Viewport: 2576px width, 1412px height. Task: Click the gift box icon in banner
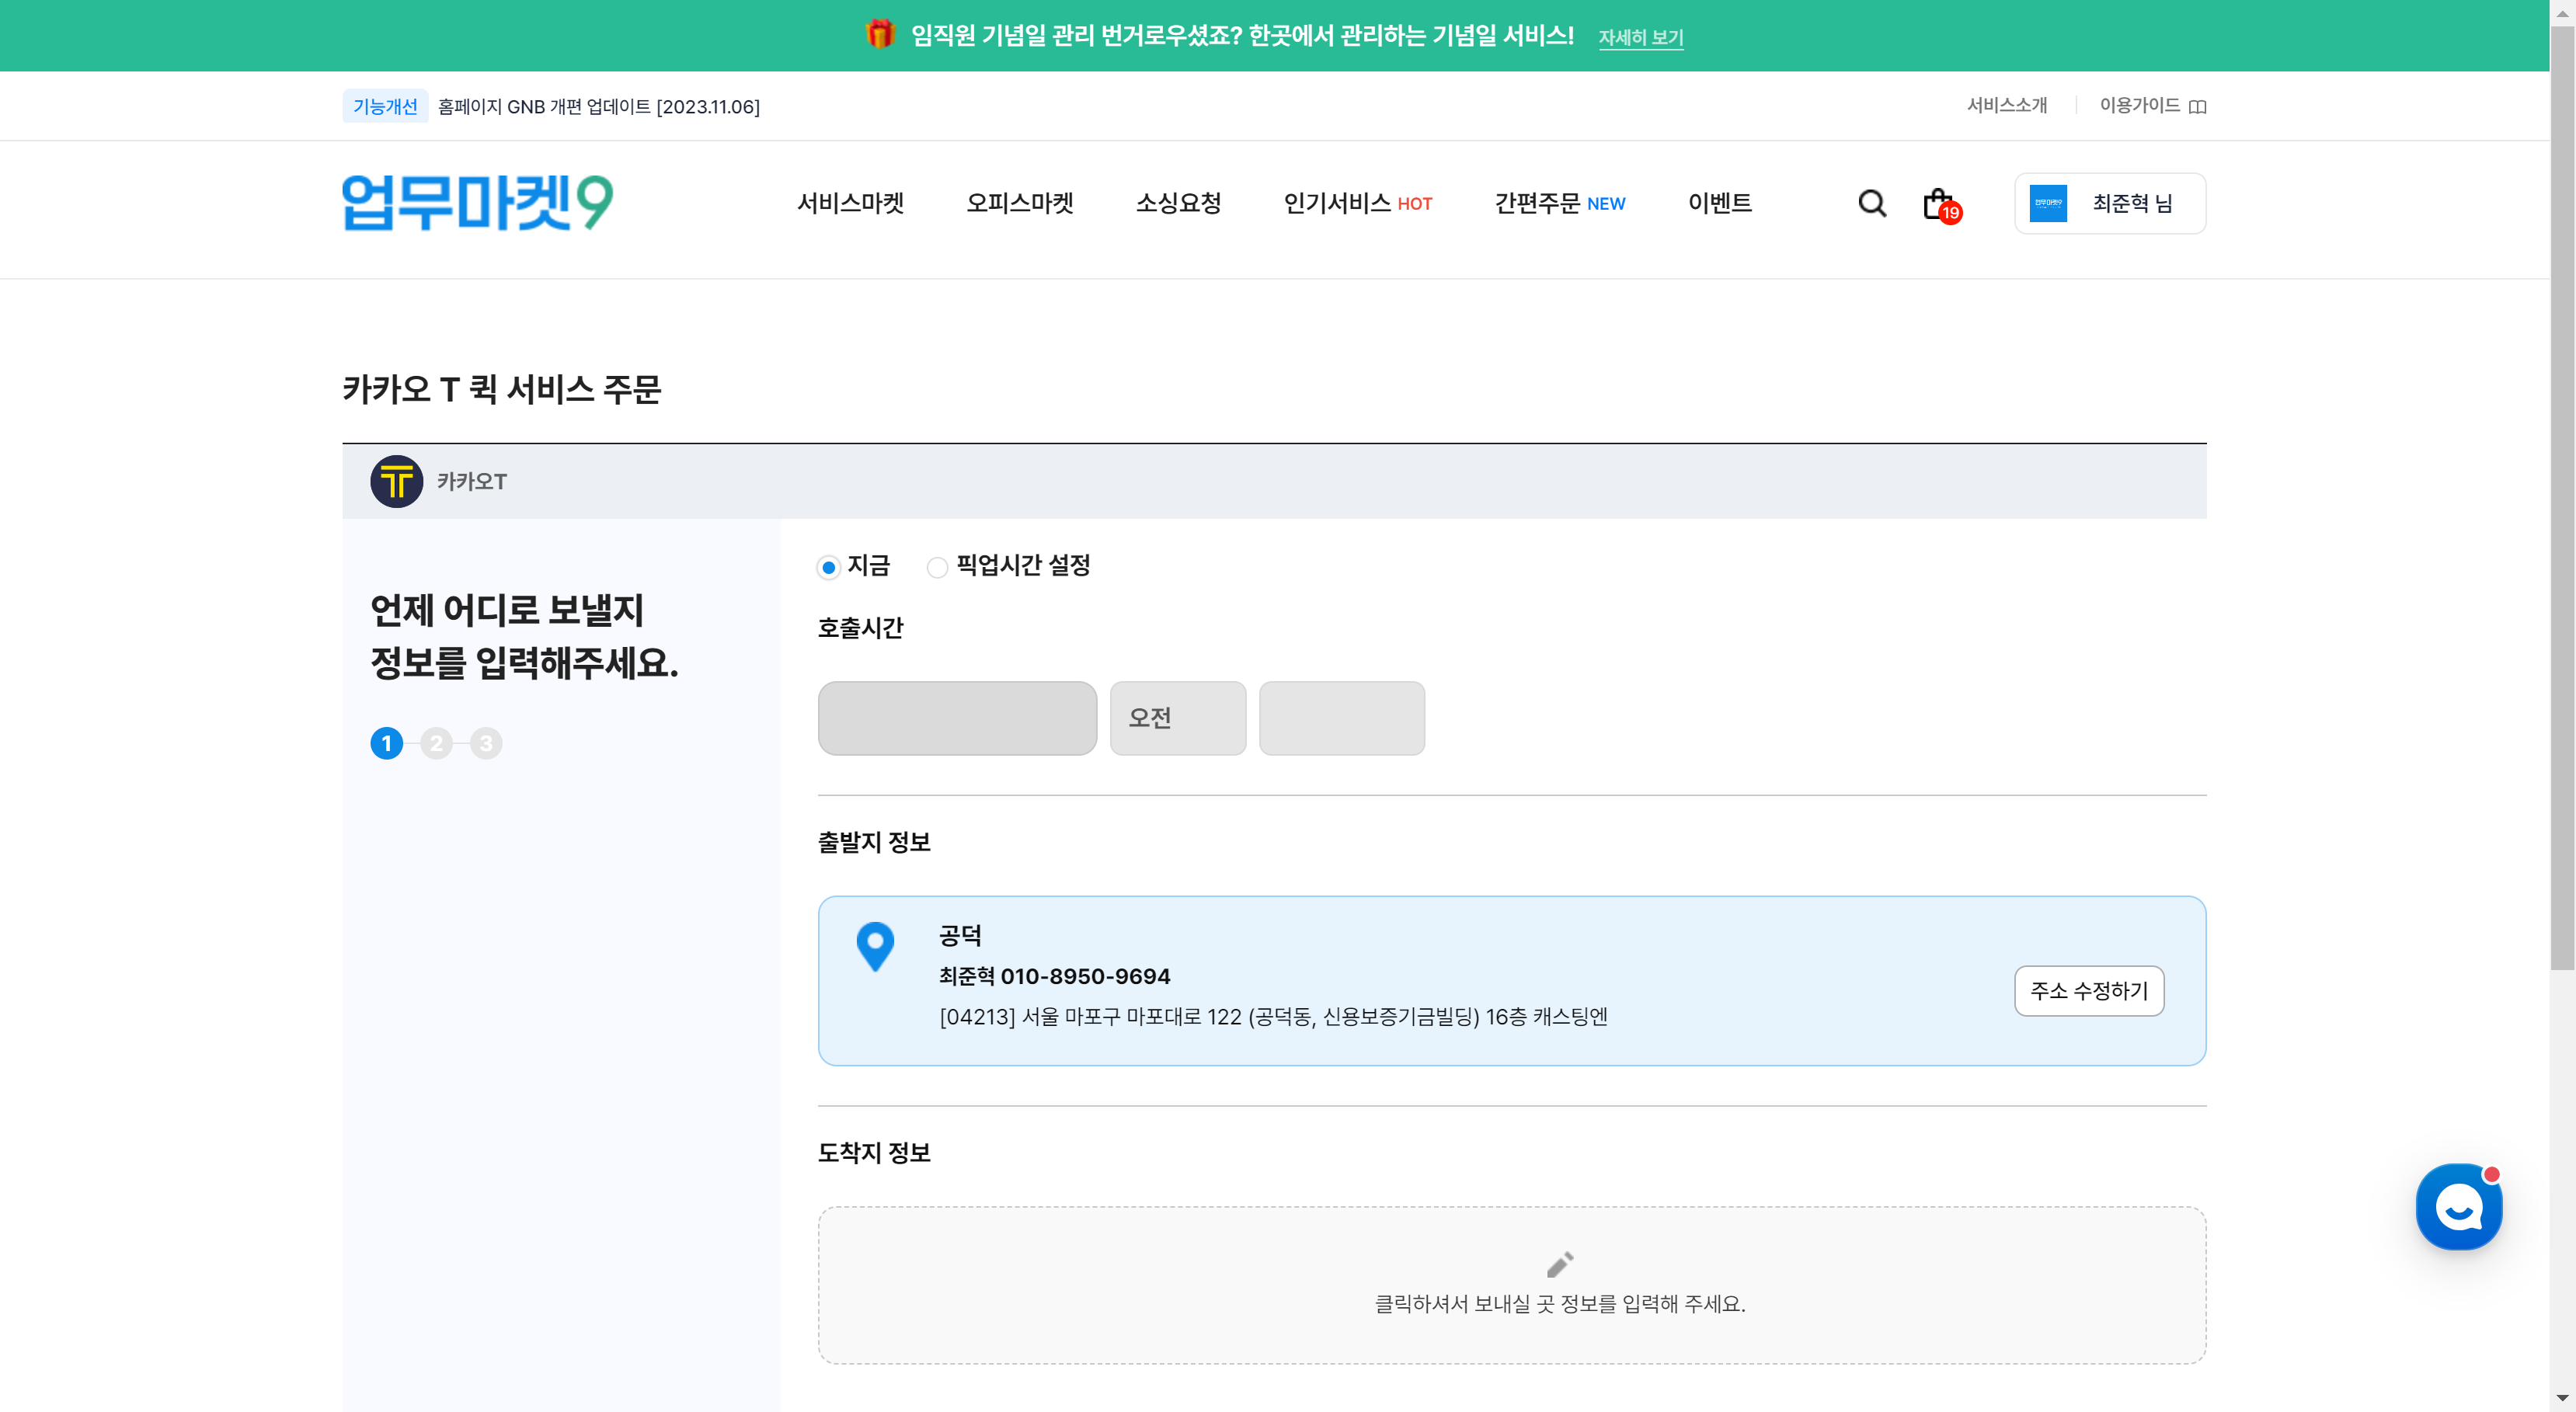click(879, 34)
